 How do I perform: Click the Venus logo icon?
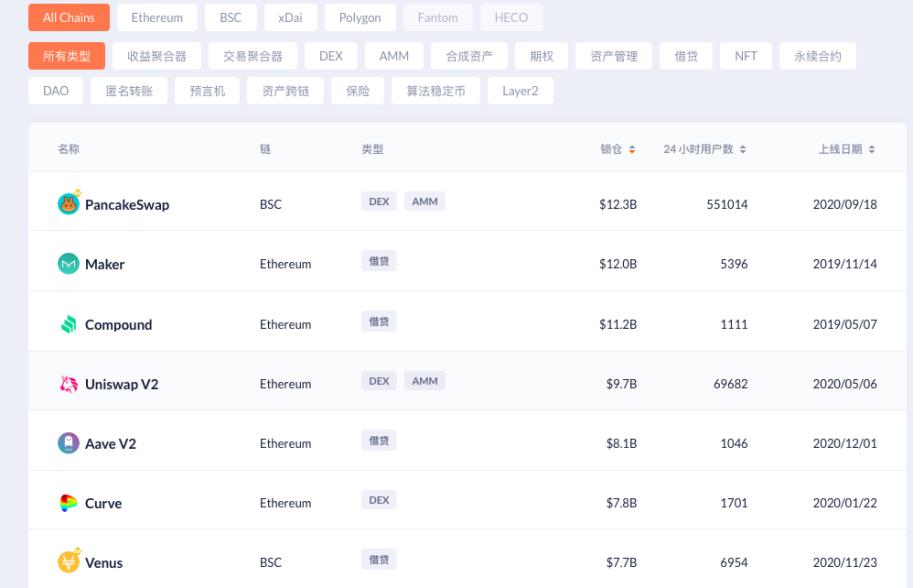68,562
